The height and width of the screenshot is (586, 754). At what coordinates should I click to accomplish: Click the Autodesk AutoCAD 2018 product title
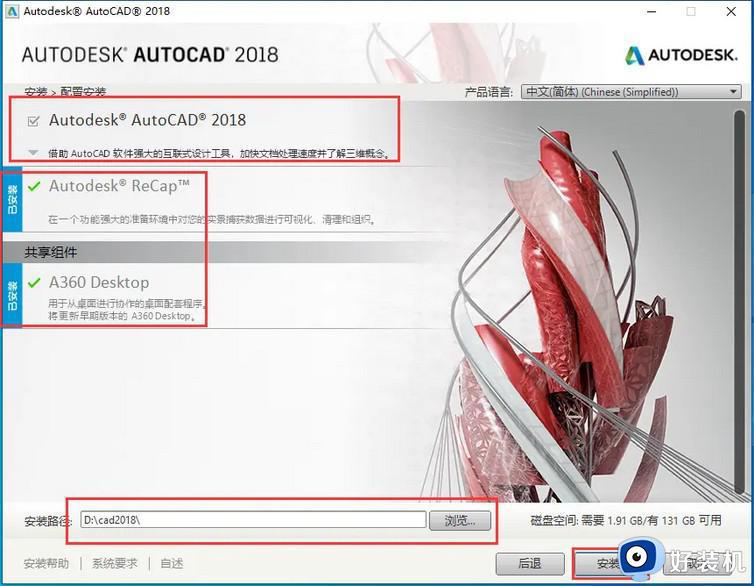point(148,120)
